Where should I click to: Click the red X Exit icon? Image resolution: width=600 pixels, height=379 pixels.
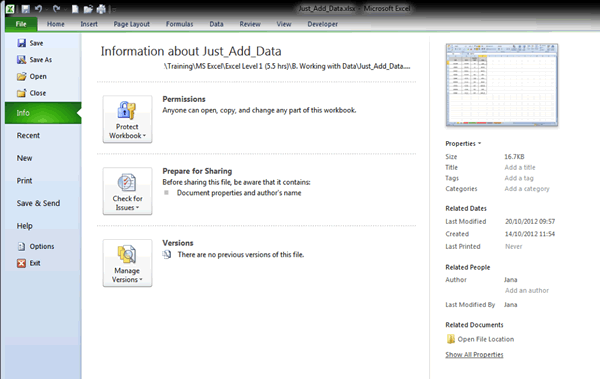click(21, 263)
